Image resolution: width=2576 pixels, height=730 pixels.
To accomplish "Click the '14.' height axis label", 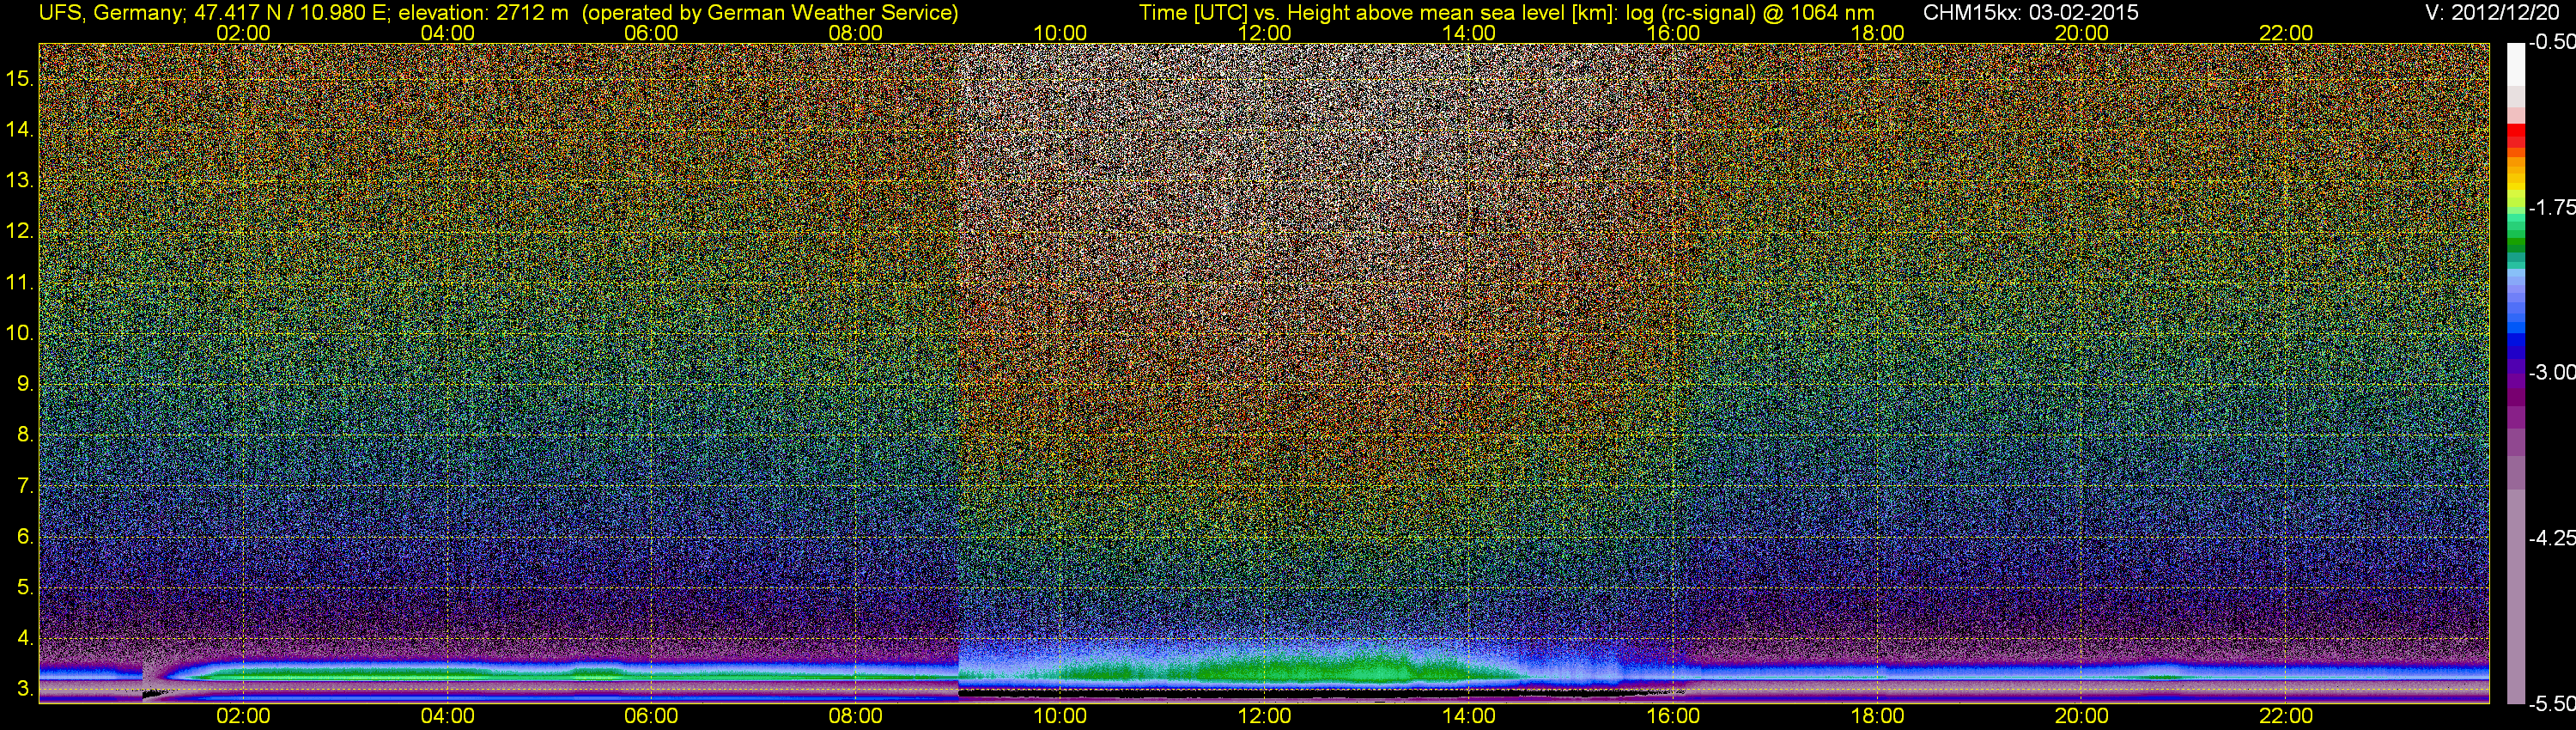I will point(20,129).
